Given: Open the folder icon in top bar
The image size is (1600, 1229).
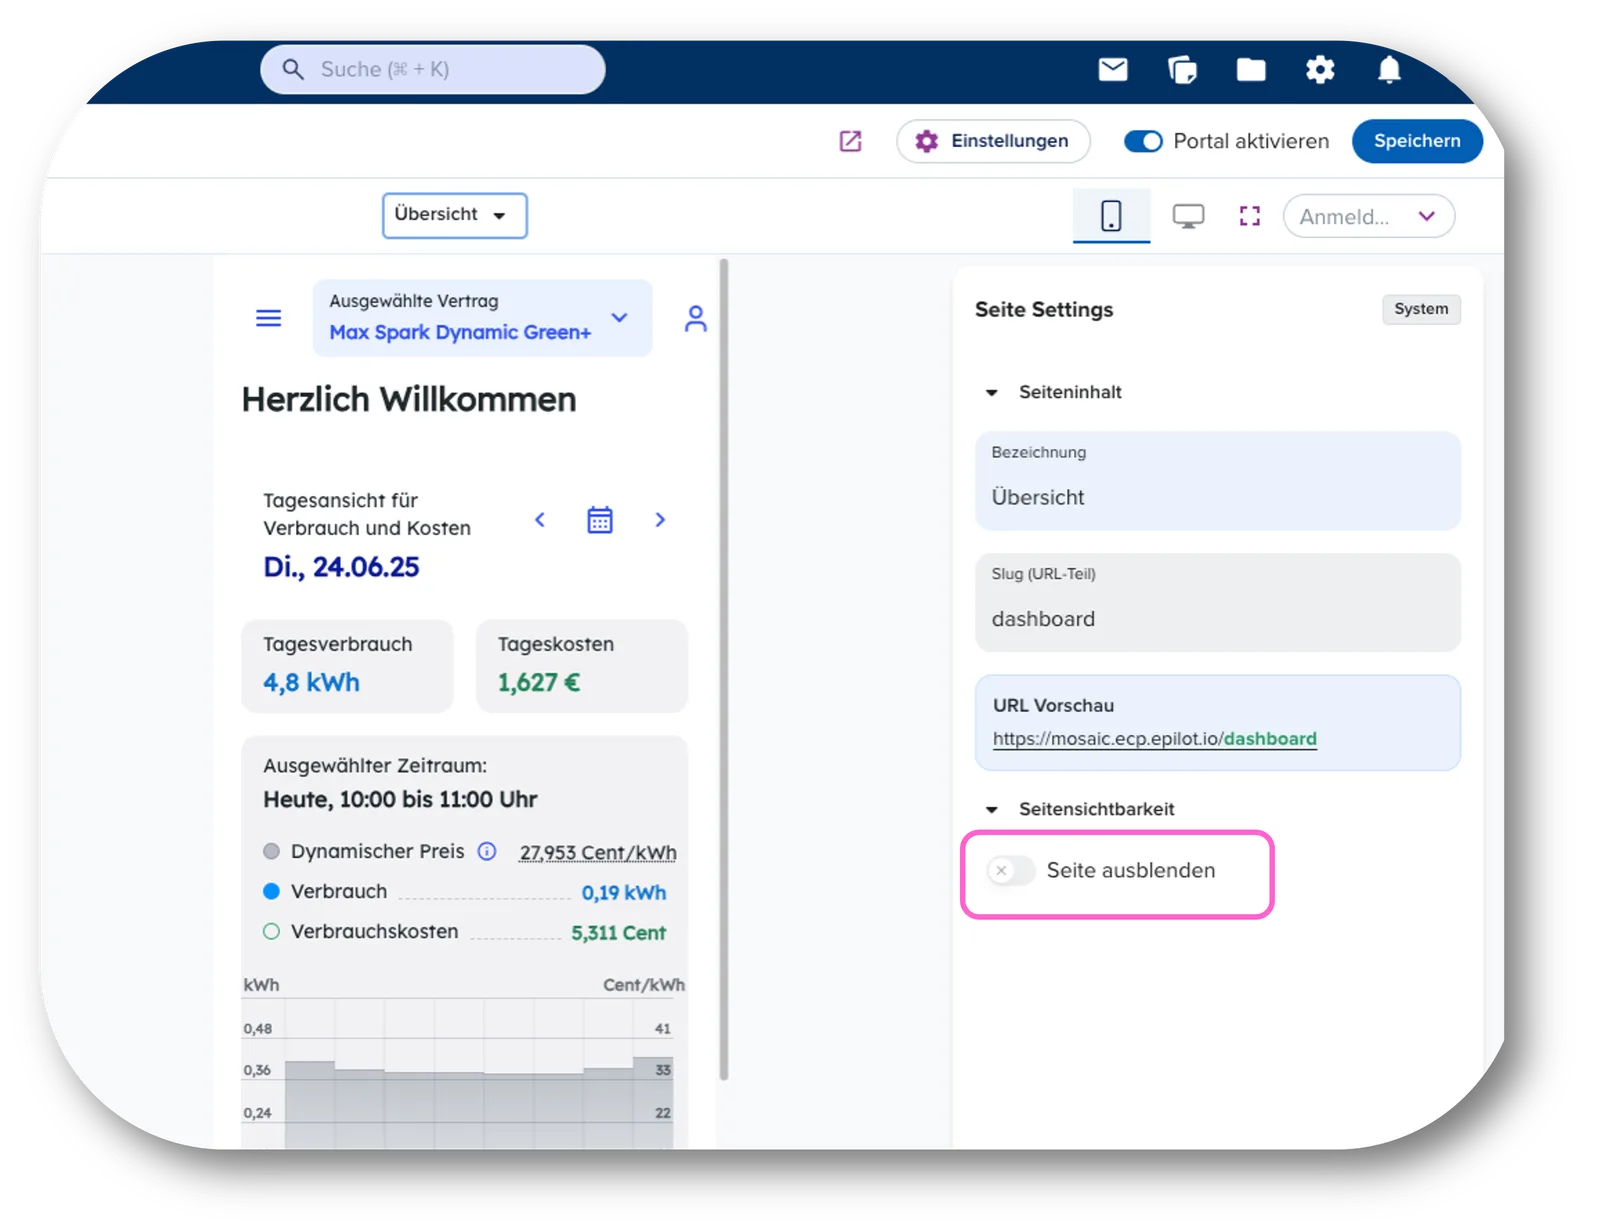Looking at the screenshot, I should 1251,69.
